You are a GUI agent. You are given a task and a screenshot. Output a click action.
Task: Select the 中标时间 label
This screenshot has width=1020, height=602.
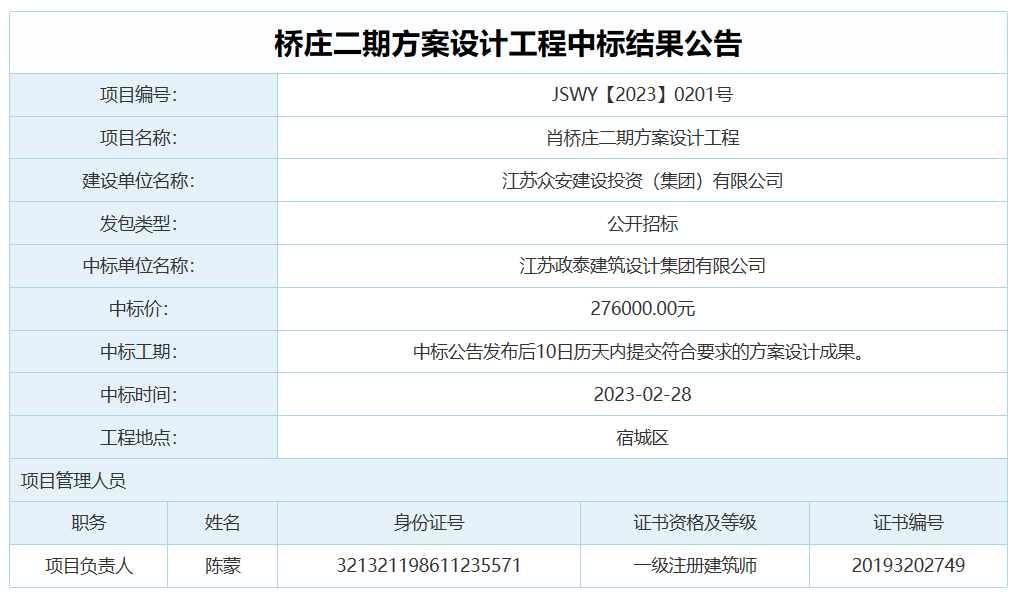[138, 395]
